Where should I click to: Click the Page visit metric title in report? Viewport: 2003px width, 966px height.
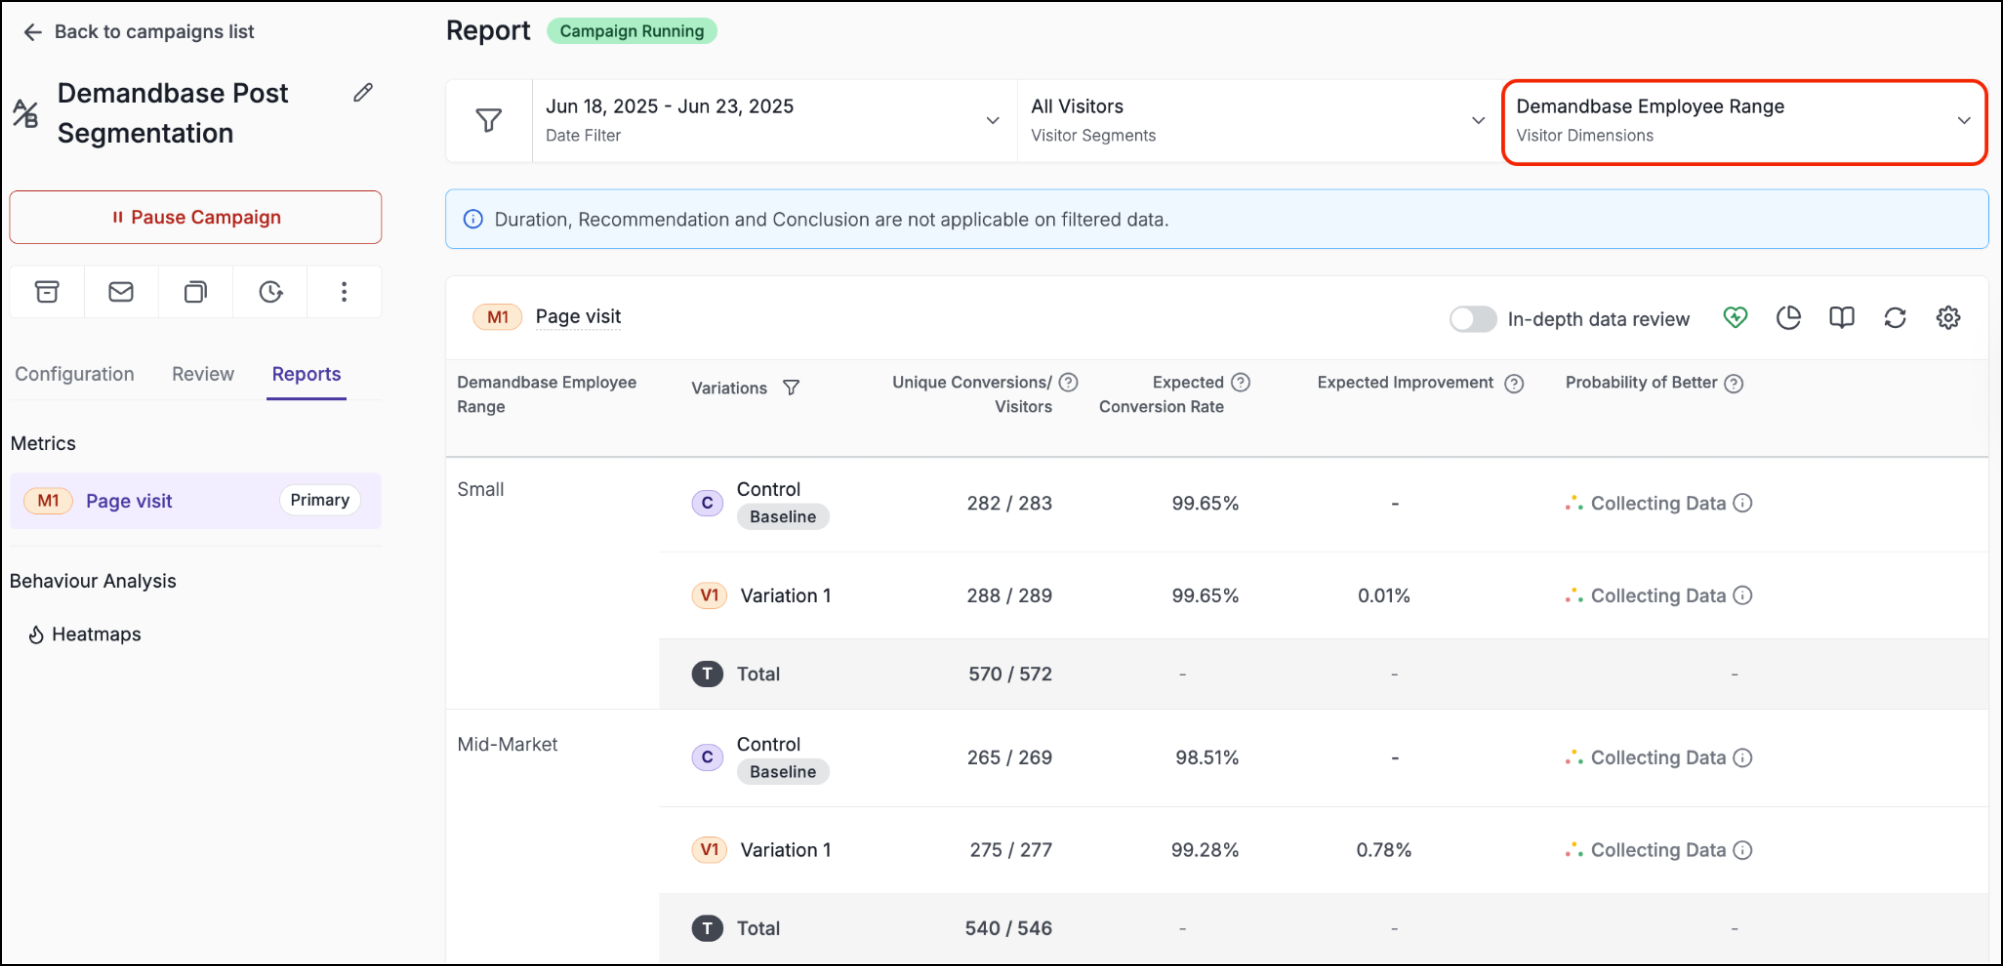pyautogui.click(x=578, y=317)
